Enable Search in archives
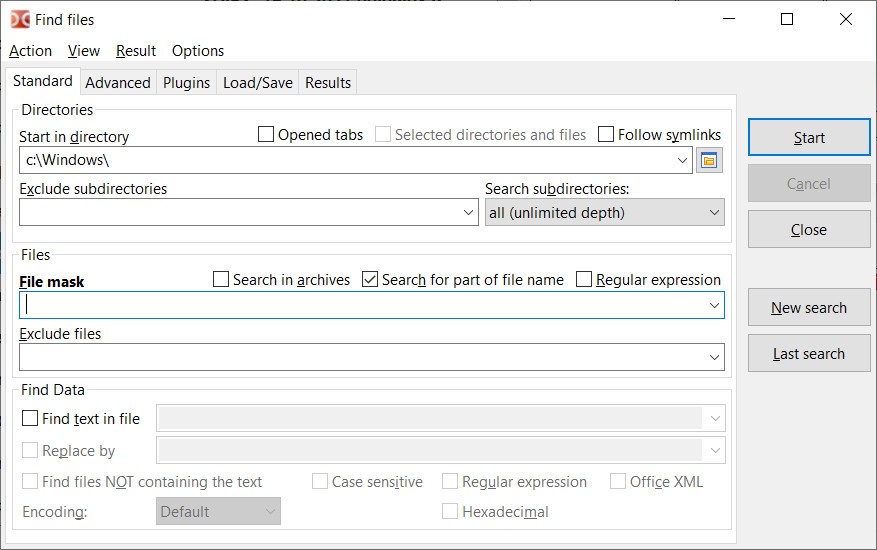Viewport: 877px width, 550px height. click(x=221, y=279)
